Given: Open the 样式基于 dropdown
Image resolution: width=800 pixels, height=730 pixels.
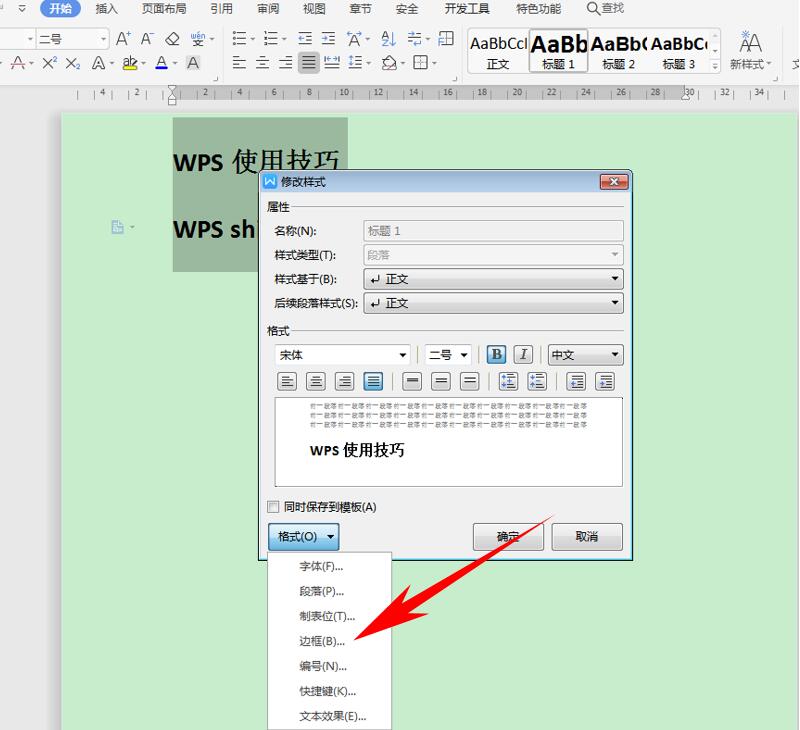Looking at the screenshot, I should pos(493,279).
